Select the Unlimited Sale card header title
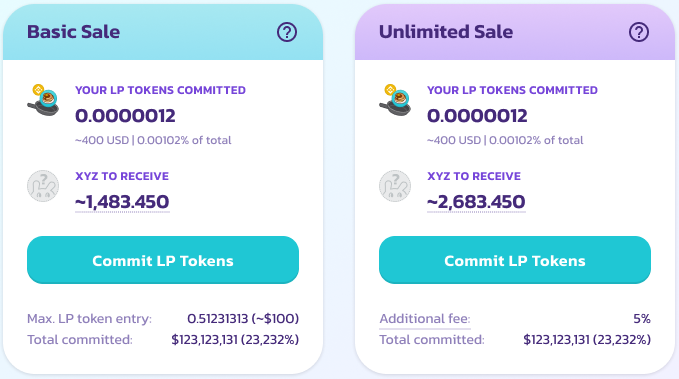Image resolution: width=679 pixels, height=379 pixels. click(446, 32)
